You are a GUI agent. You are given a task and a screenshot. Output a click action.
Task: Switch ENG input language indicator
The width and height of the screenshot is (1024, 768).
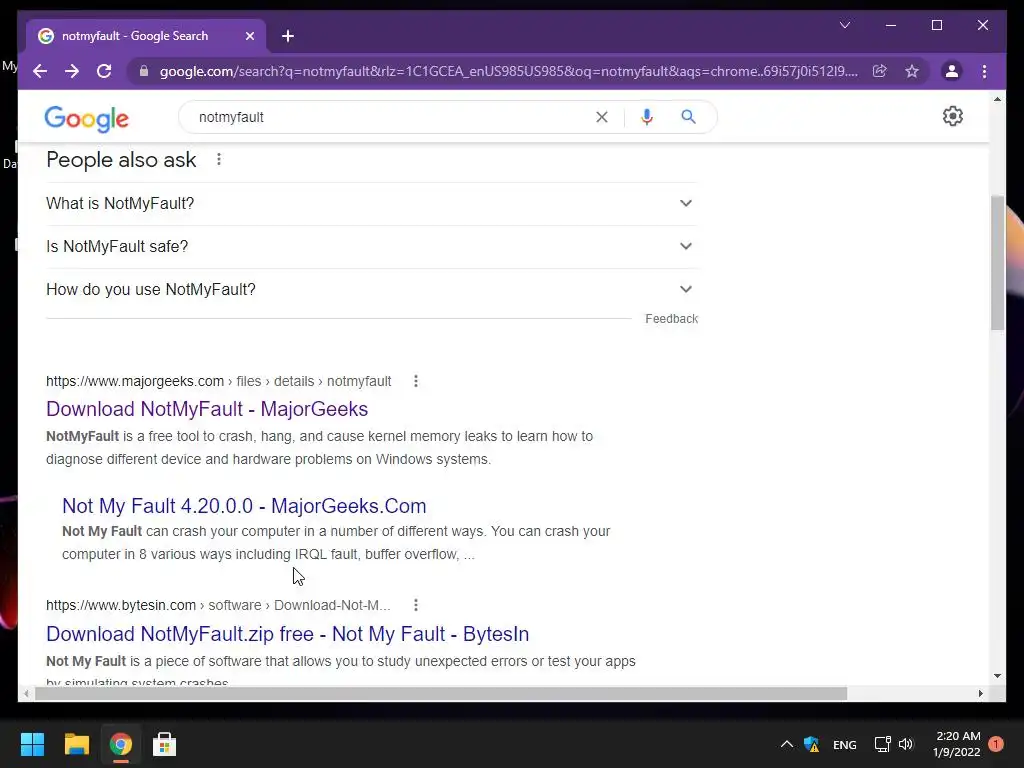(844, 744)
